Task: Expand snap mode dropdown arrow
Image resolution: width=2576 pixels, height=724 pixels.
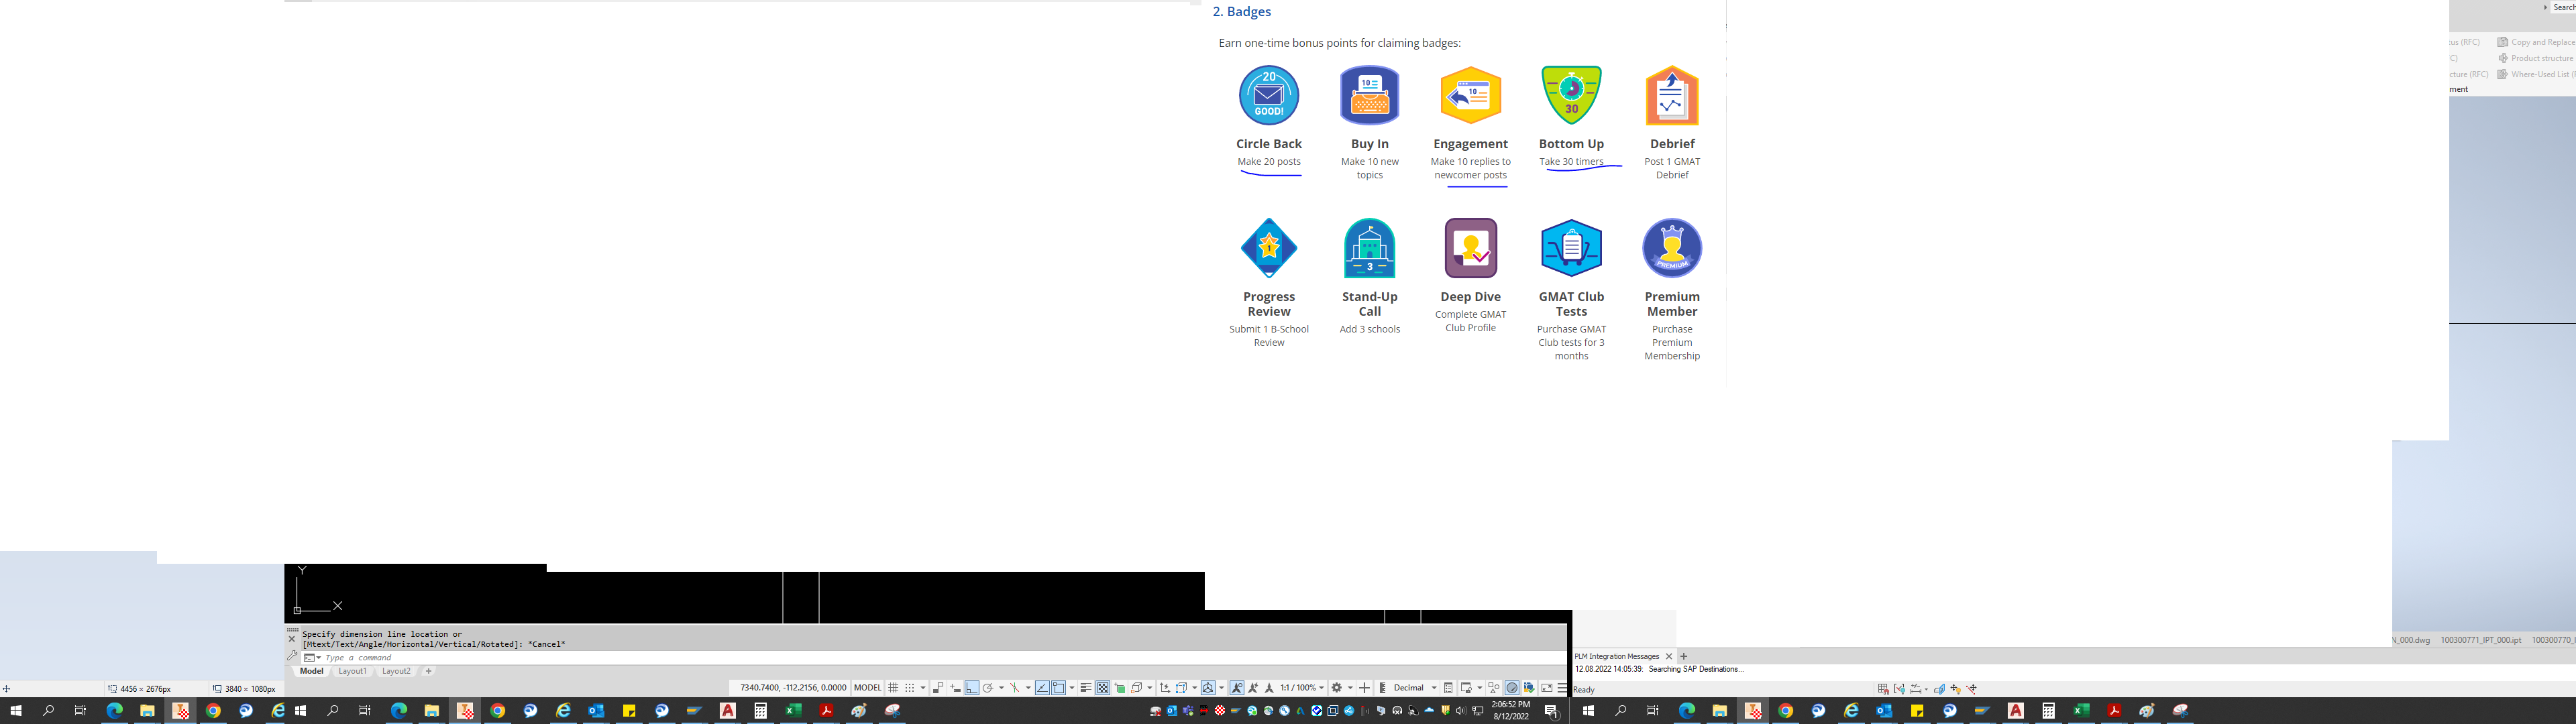Action: pyautogui.click(x=923, y=688)
